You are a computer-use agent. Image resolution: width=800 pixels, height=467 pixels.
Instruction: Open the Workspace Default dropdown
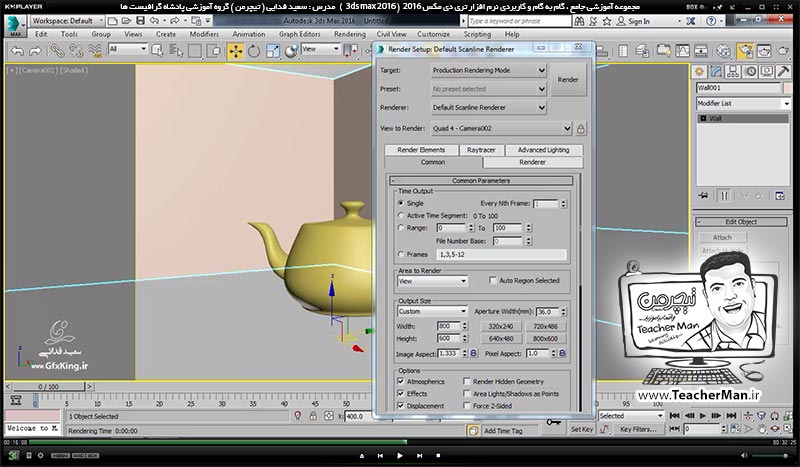[67, 21]
